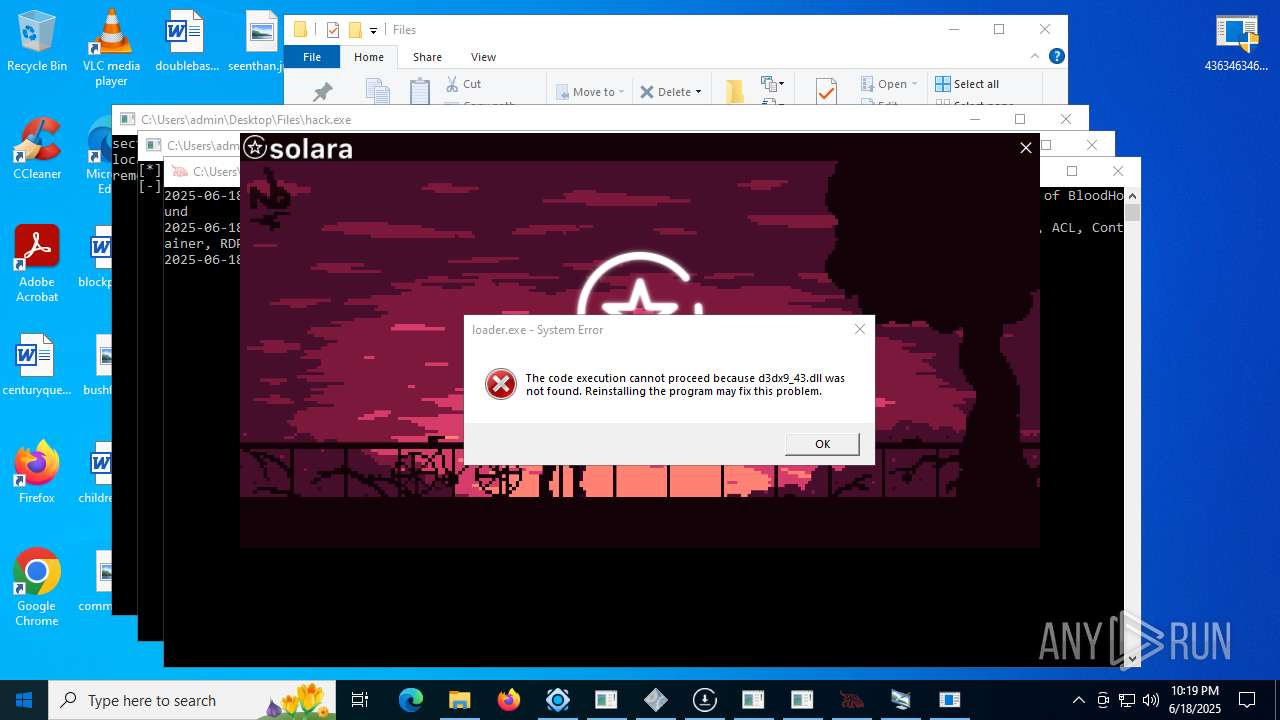Image resolution: width=1280 pixels, height=720 pixels.
Task: Open the VLC media player shortcut
Action: click(x=111, y=47)
